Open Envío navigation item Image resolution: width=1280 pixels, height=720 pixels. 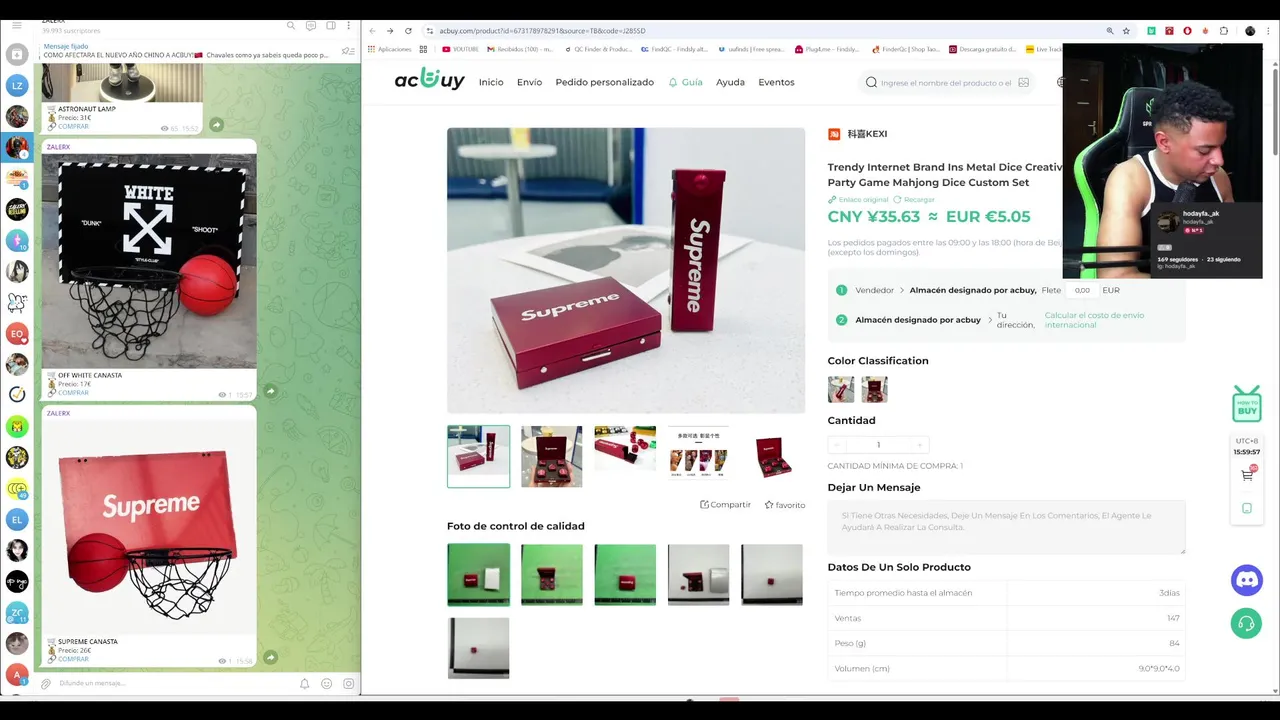(529, 82)
